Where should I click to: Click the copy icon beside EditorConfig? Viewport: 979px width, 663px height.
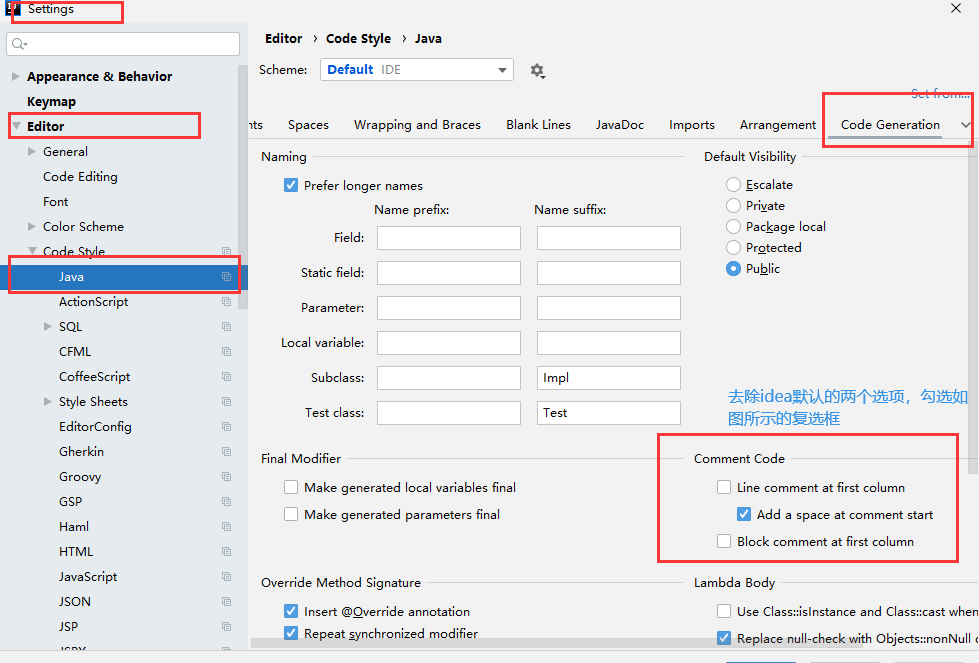tap(227, 426)
